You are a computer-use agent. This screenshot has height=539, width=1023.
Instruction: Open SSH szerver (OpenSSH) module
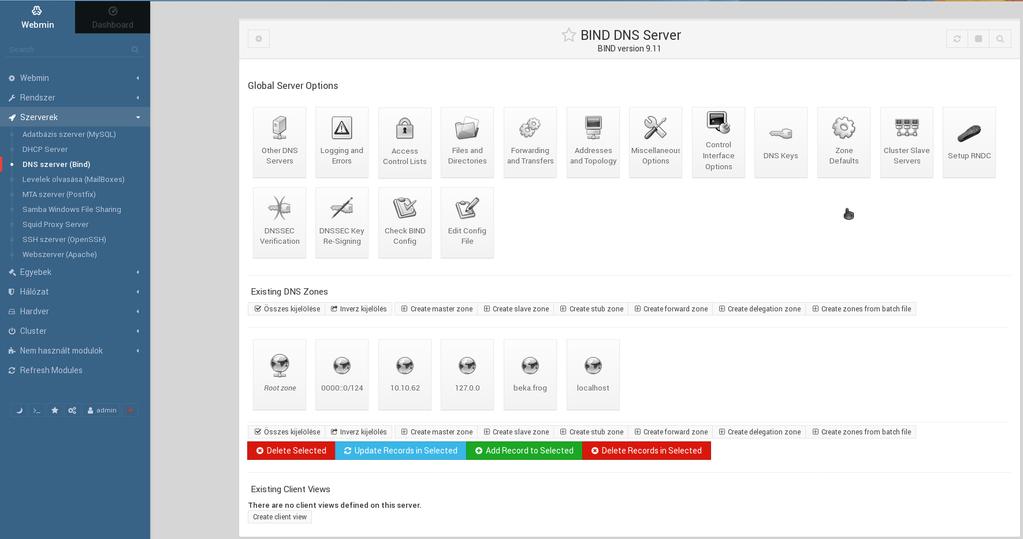tap(64, 239)
